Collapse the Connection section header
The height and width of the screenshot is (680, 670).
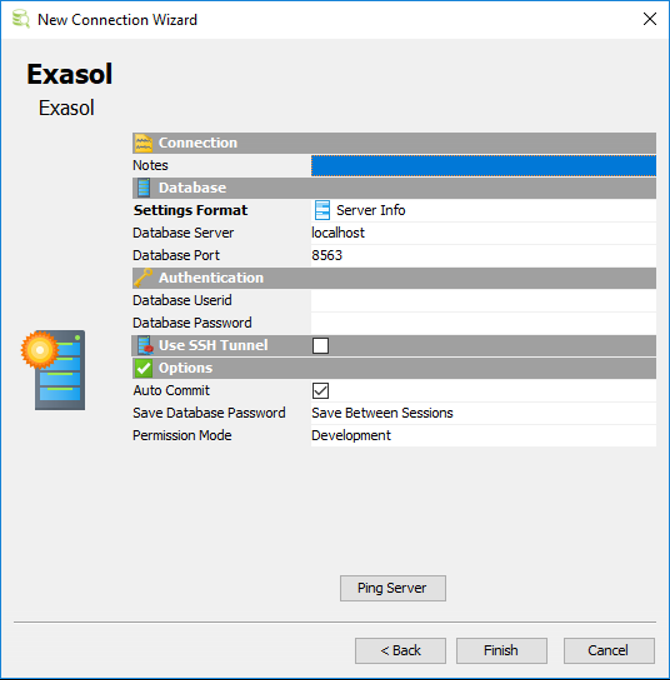click(x=394, y=143)
